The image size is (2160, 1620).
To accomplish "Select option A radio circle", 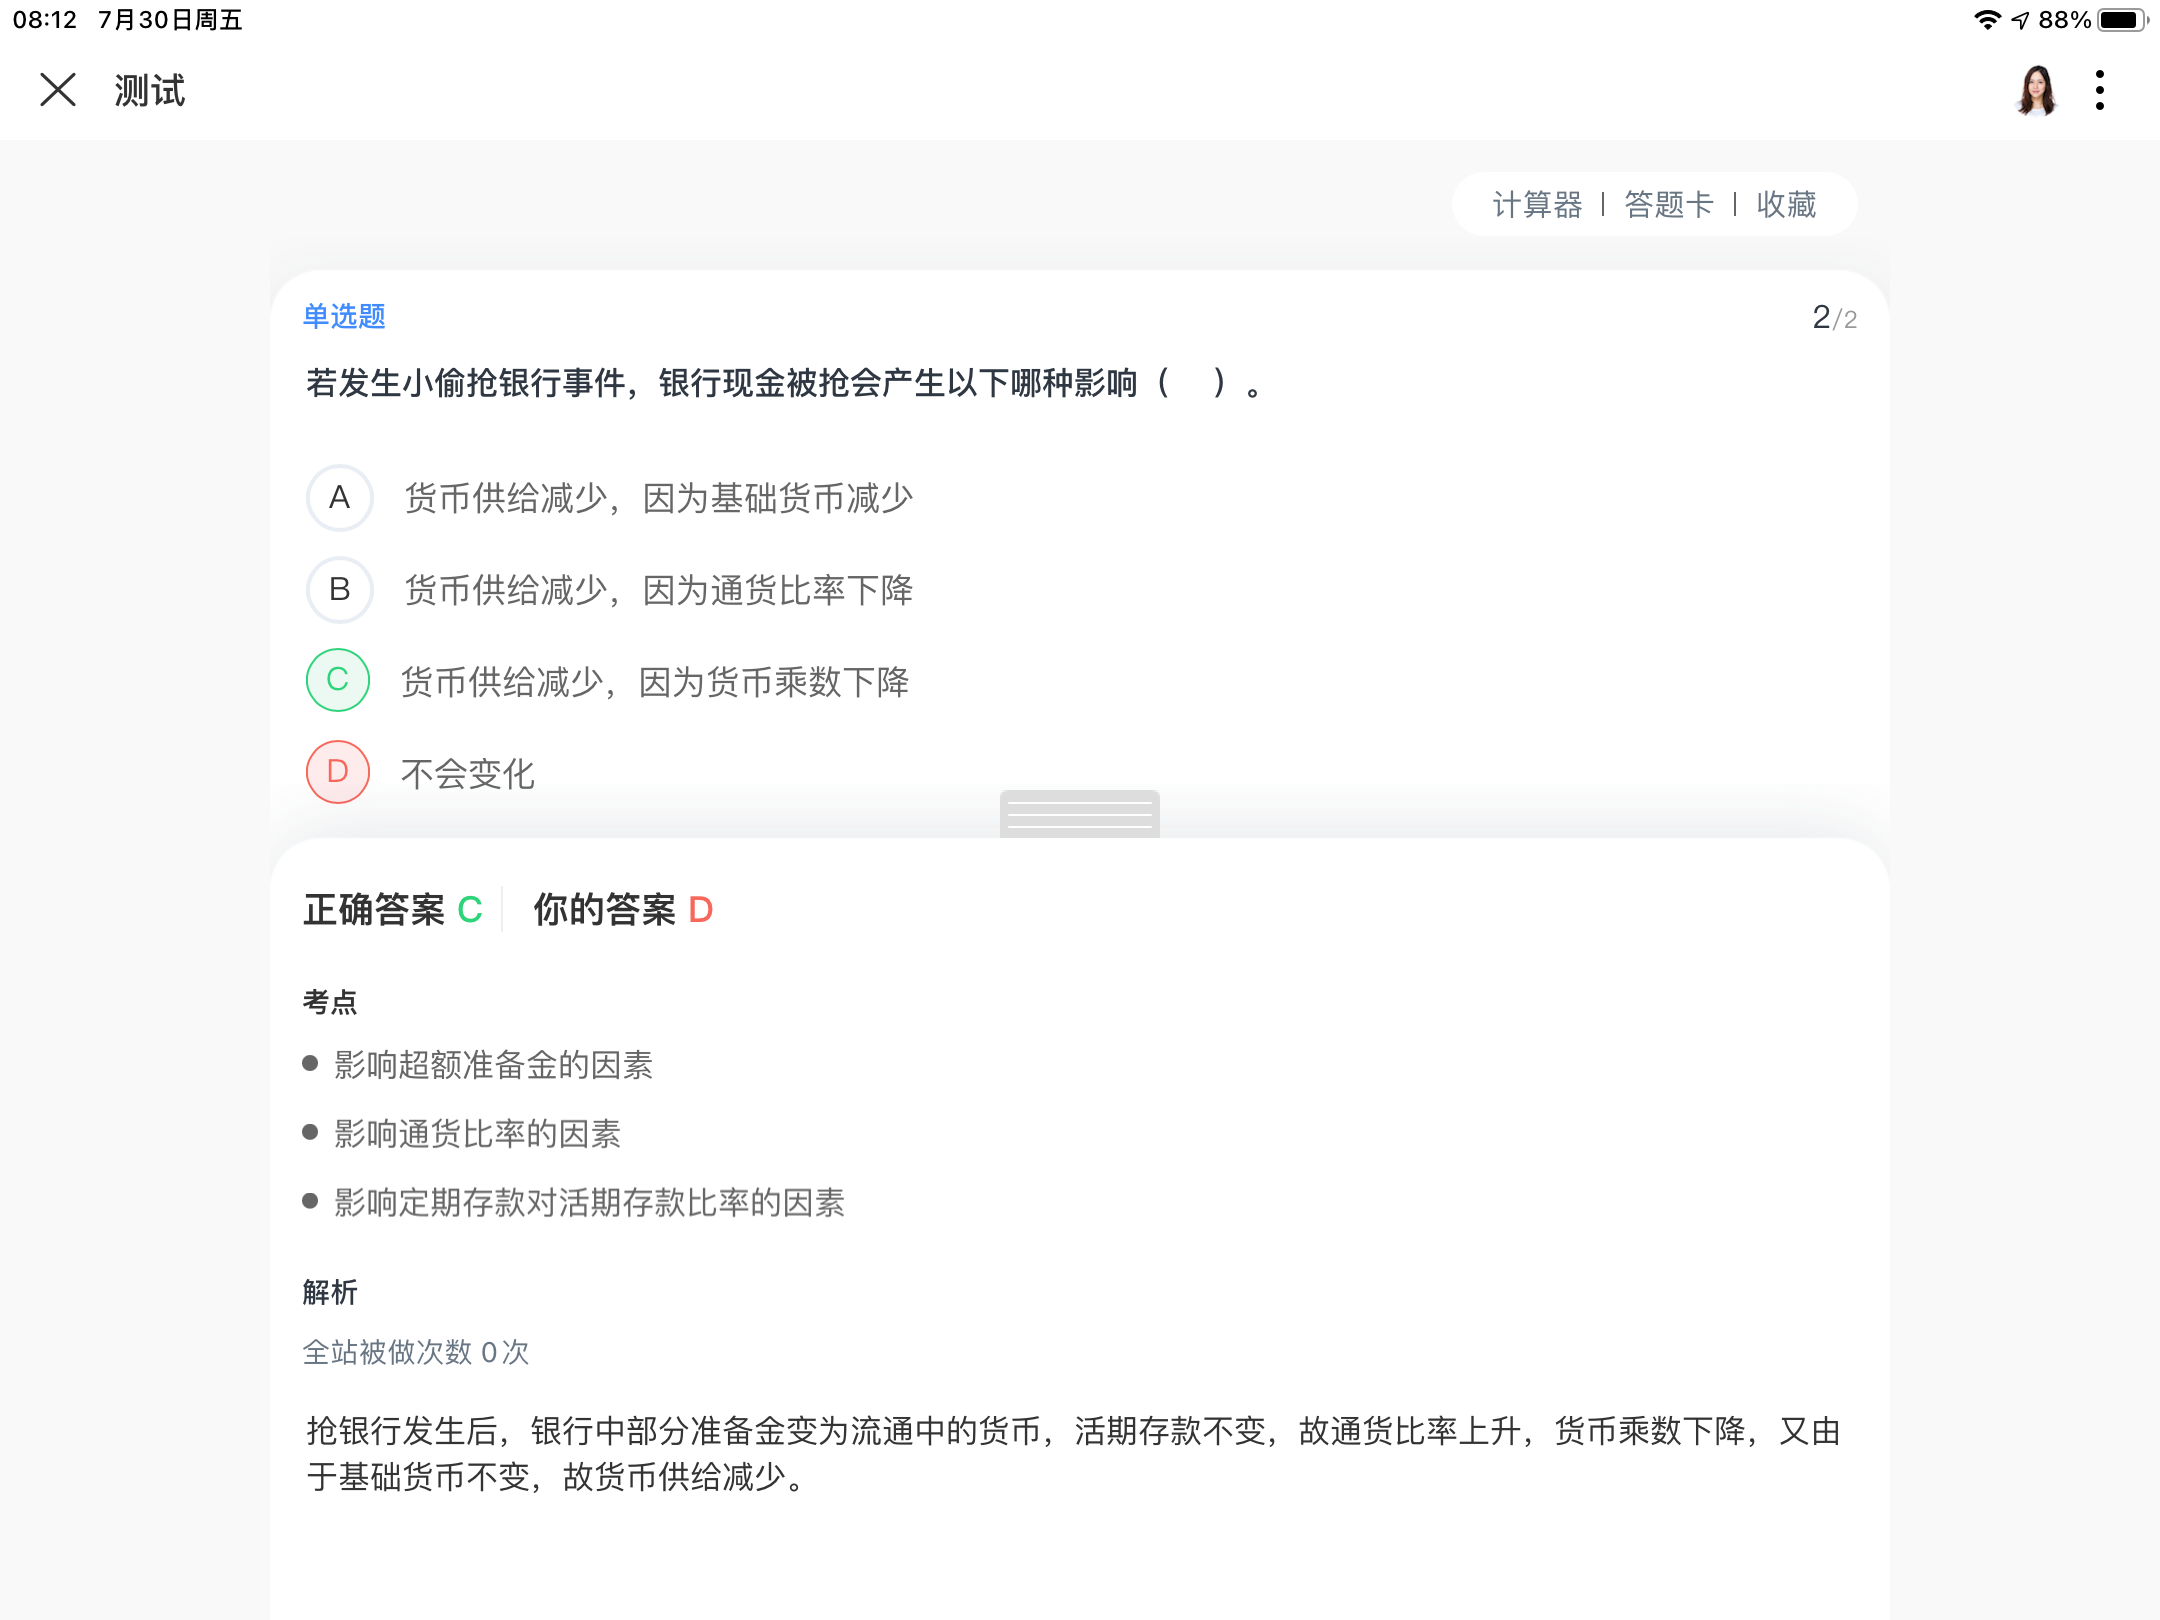I will [339, 498].
